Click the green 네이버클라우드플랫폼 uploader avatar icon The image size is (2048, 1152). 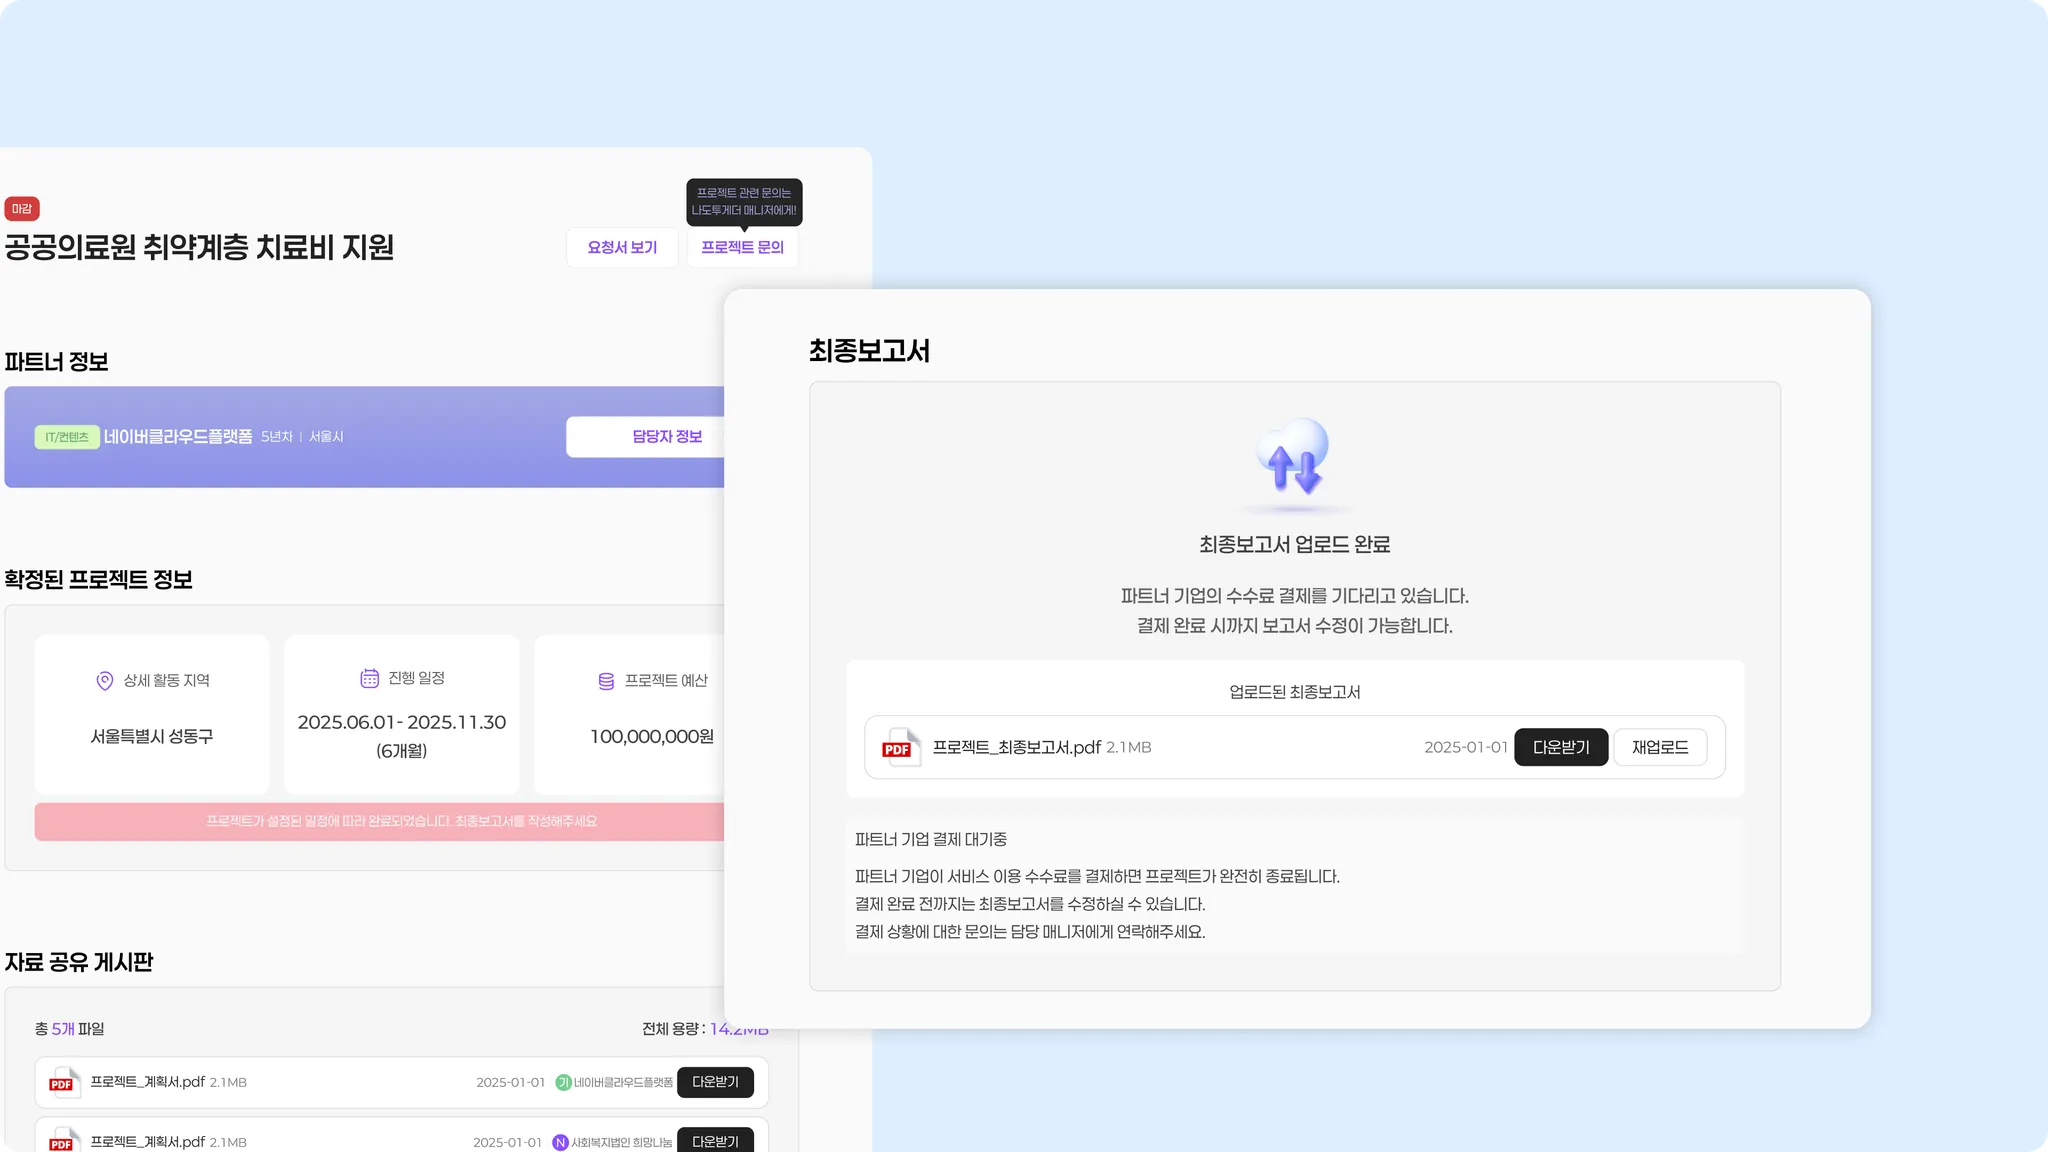pos(563,1083)
